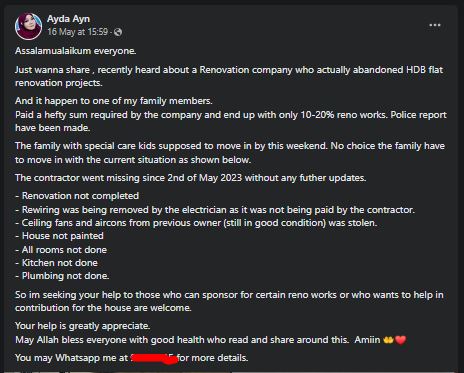
Task: Click the globe public audience icon
Action: (118, 32)
